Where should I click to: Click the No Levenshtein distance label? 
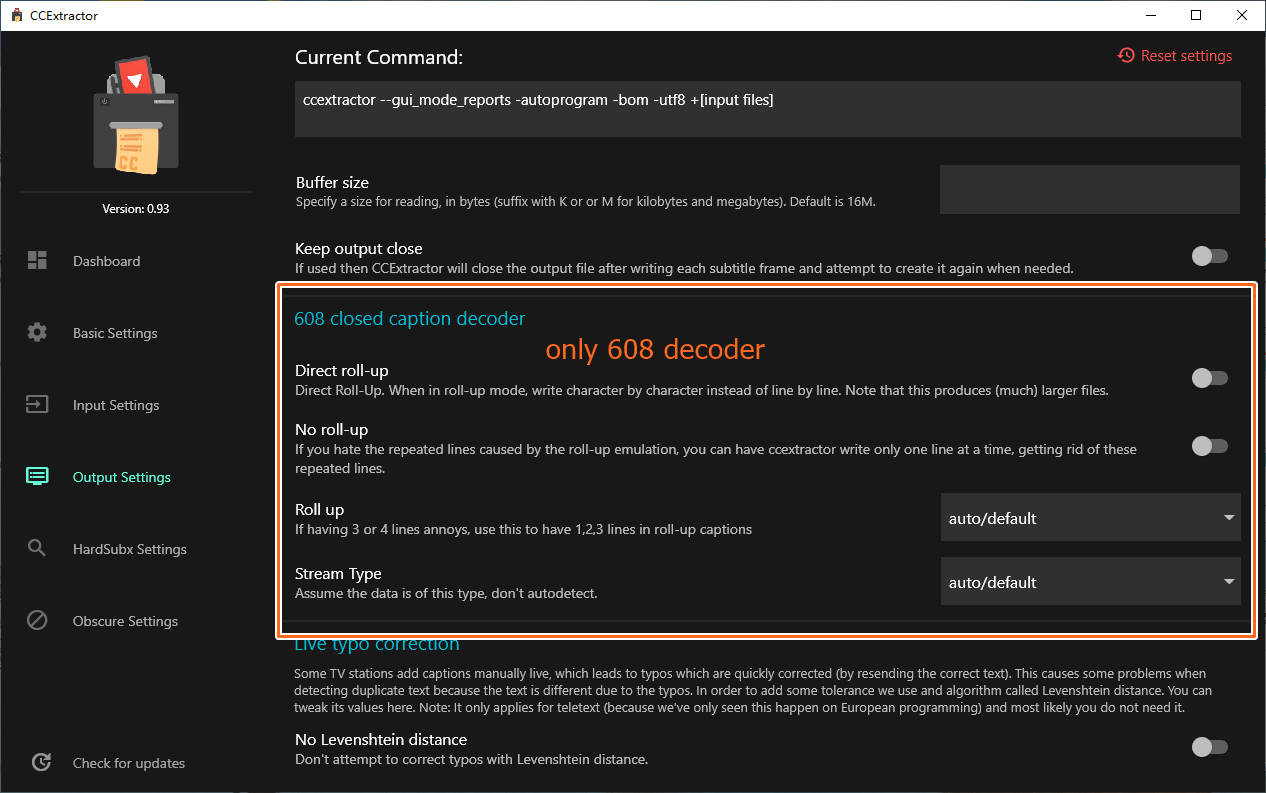click(381, 740)
